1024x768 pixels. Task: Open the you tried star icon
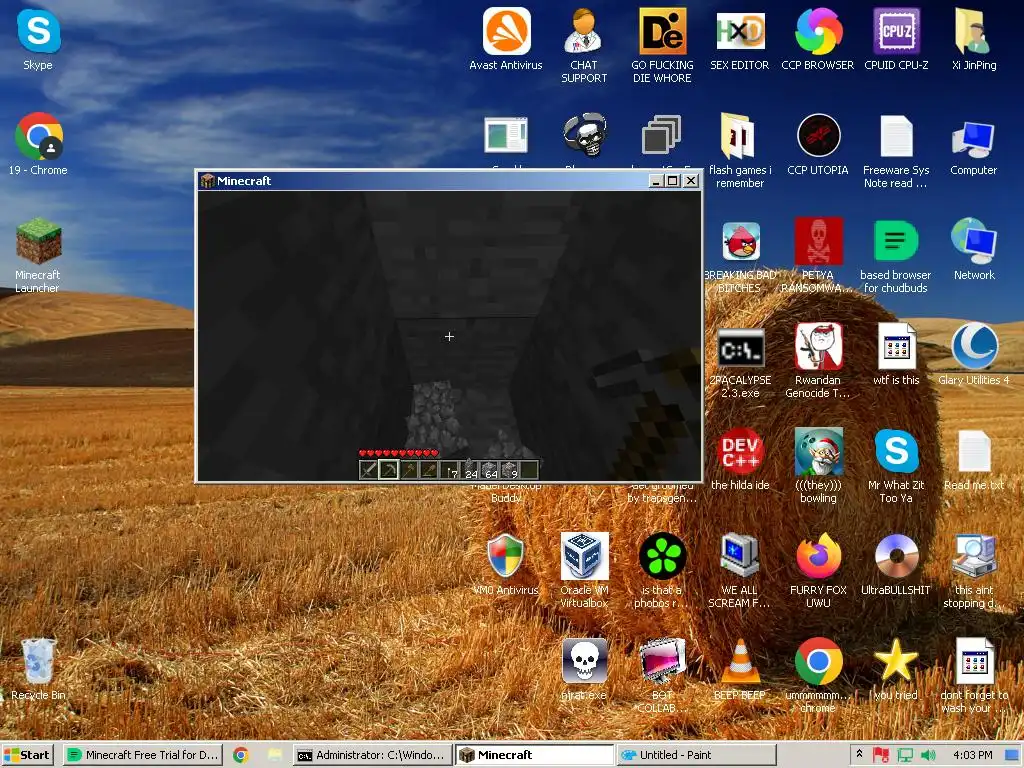click(895, 669)
